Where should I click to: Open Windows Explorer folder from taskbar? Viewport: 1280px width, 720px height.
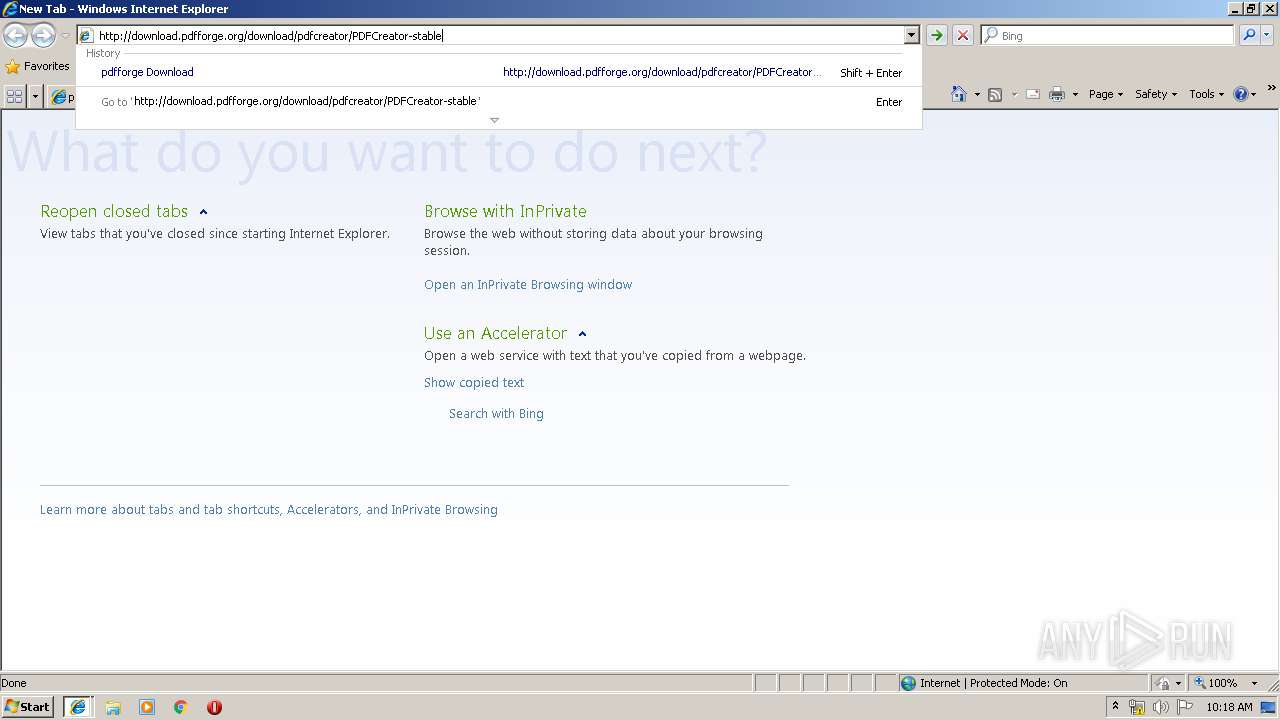[x=113, y=707]
